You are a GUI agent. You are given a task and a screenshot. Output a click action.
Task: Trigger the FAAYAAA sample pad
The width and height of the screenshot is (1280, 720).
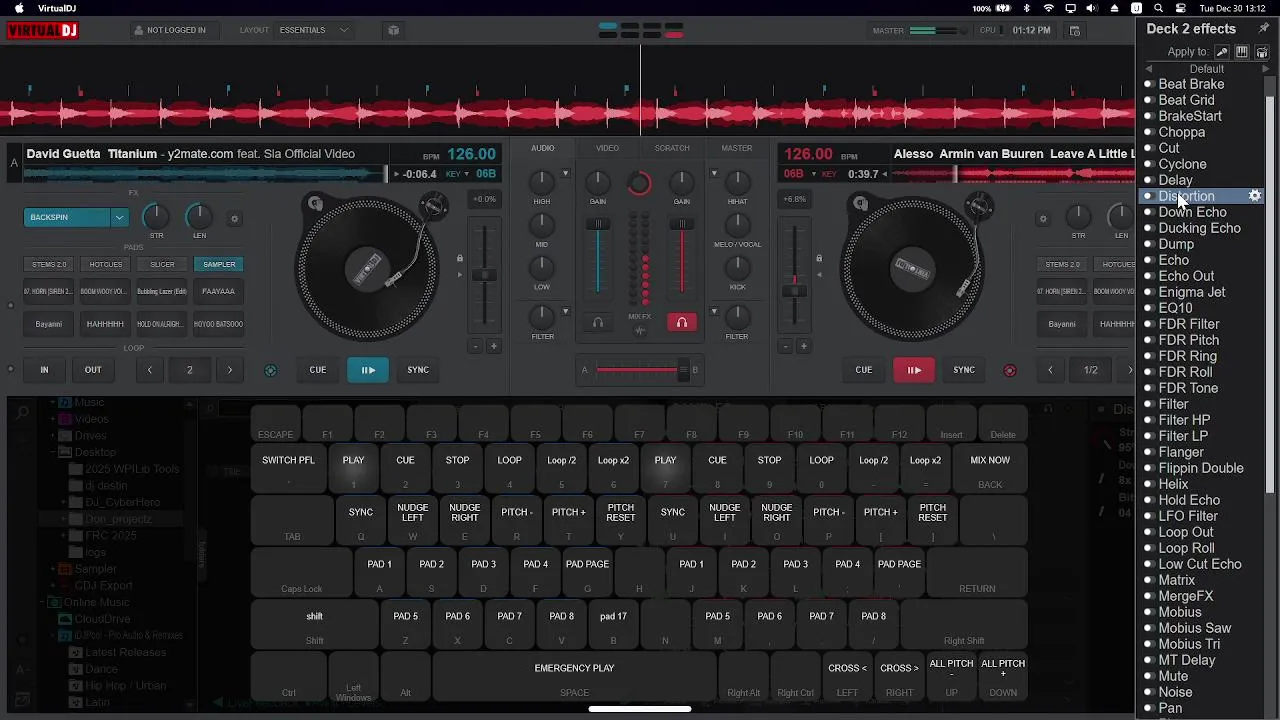[218, 291]
